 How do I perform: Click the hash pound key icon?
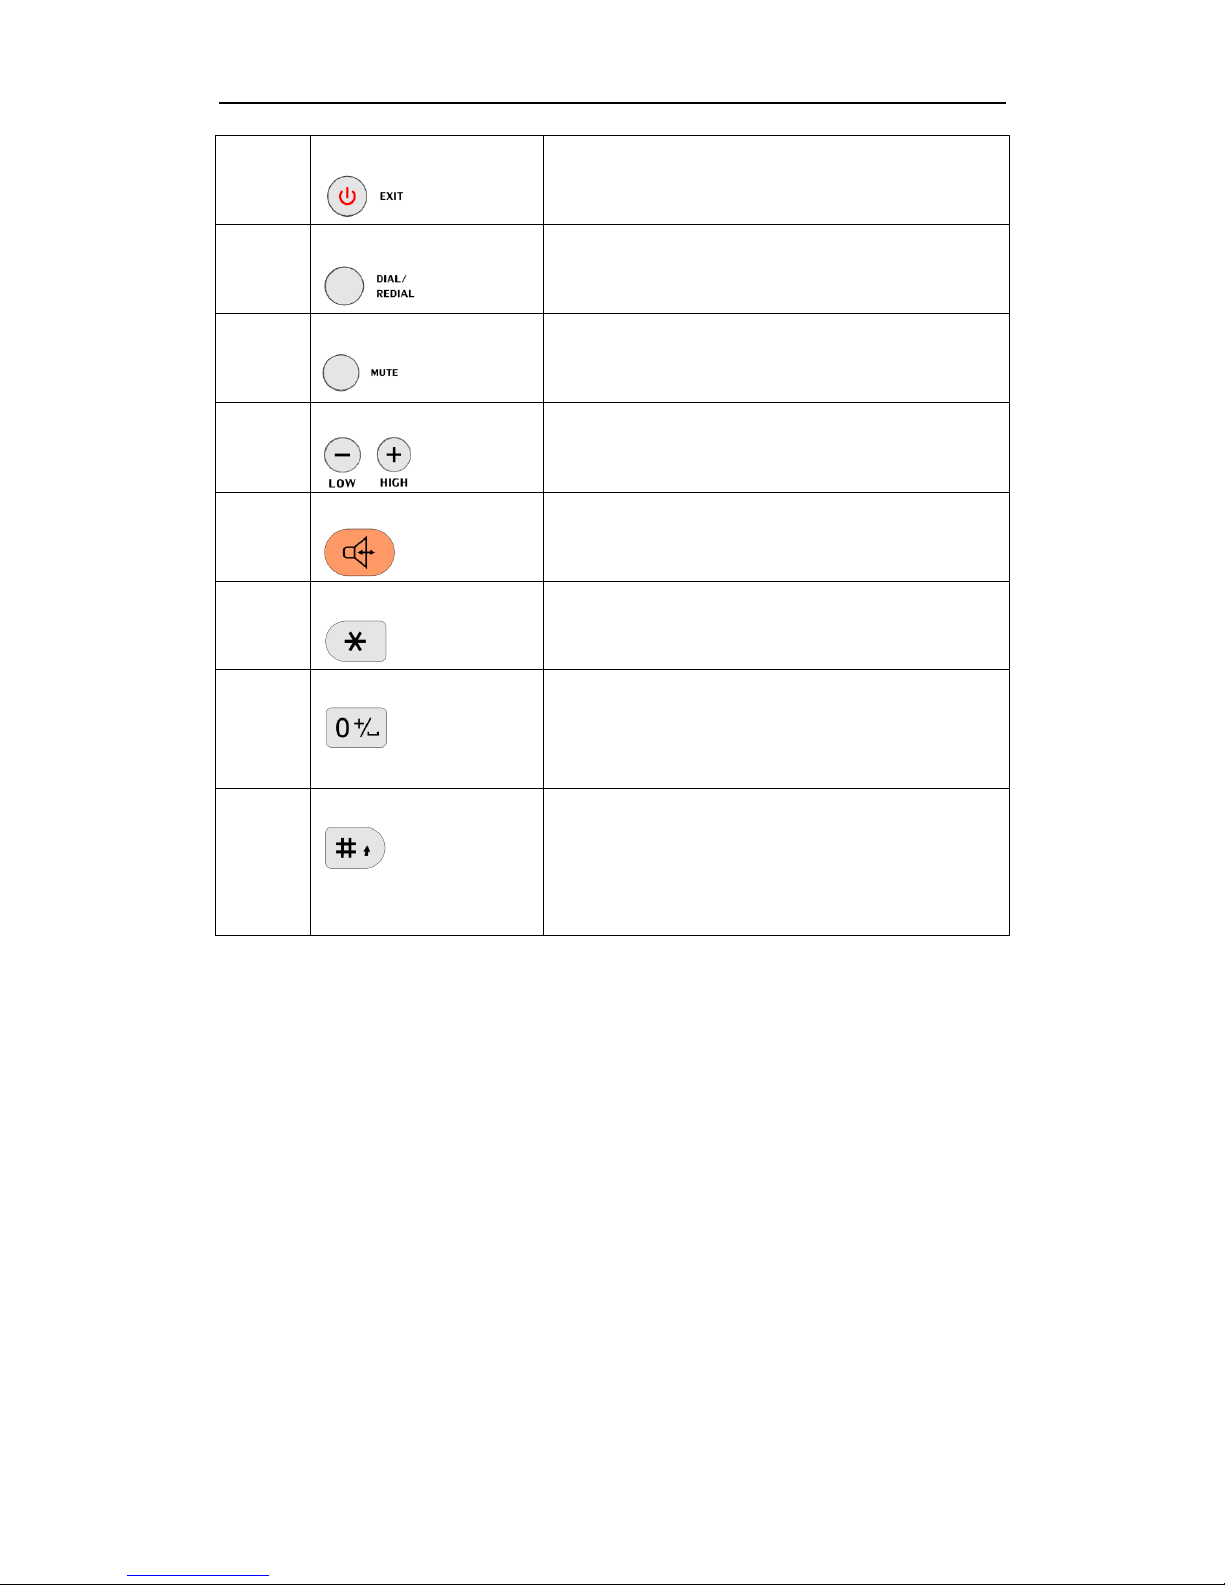[355, 848]
